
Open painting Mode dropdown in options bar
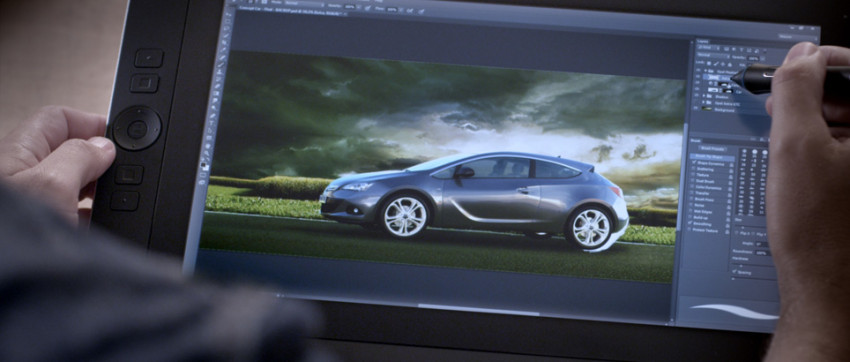[x=305, y=4]
